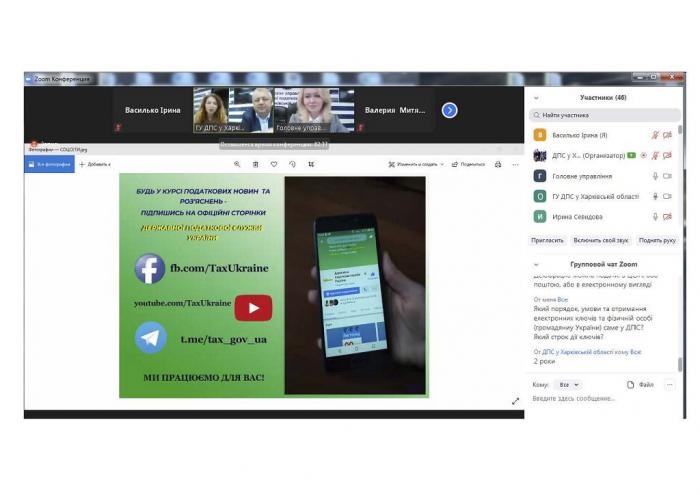Collapse the Групповой чат Zoom chevron
The height and width of the screenshot is (495, 700).
coord(536,264)
